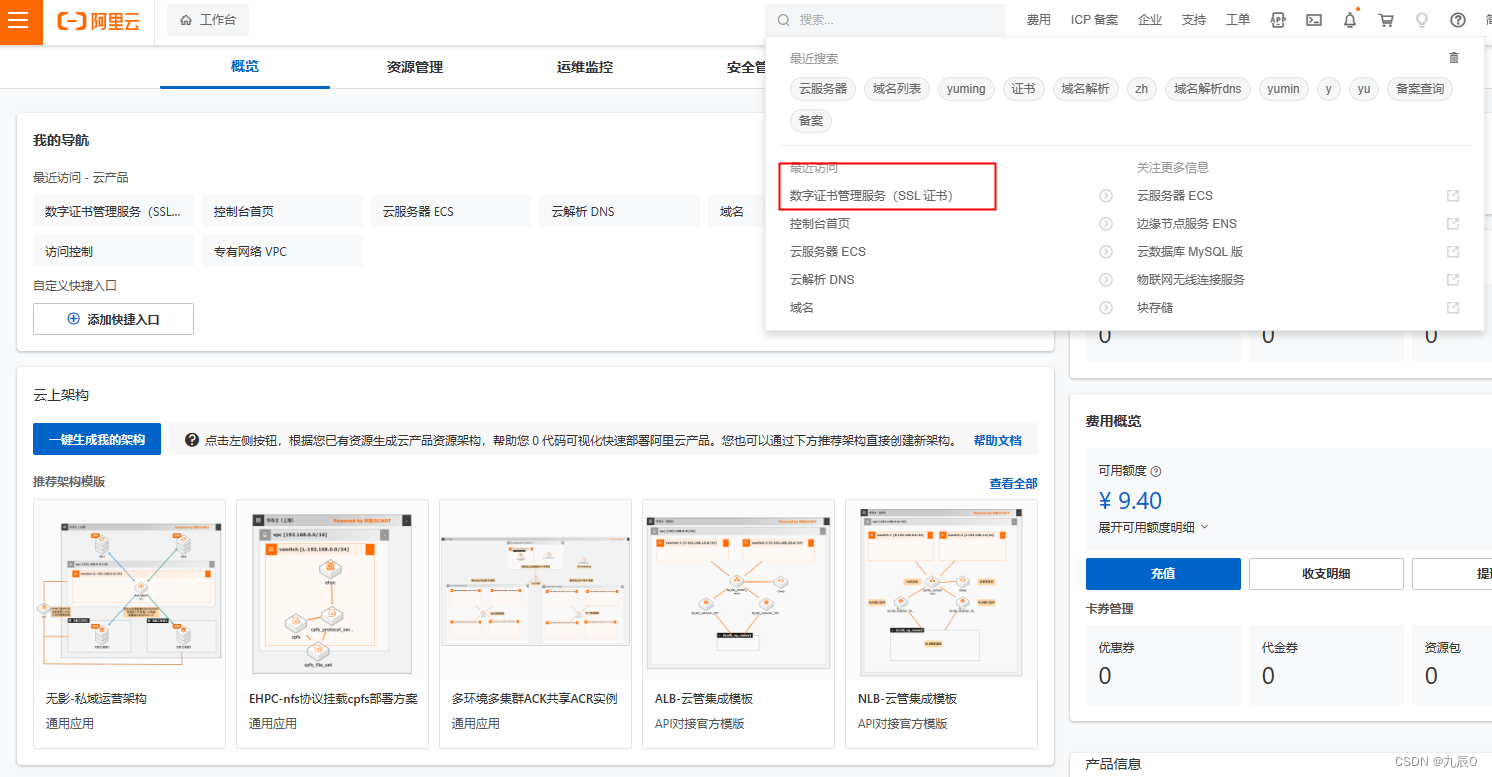
Task: Open 云数据库 MySQL 版 link
Action: point(1190,252)
